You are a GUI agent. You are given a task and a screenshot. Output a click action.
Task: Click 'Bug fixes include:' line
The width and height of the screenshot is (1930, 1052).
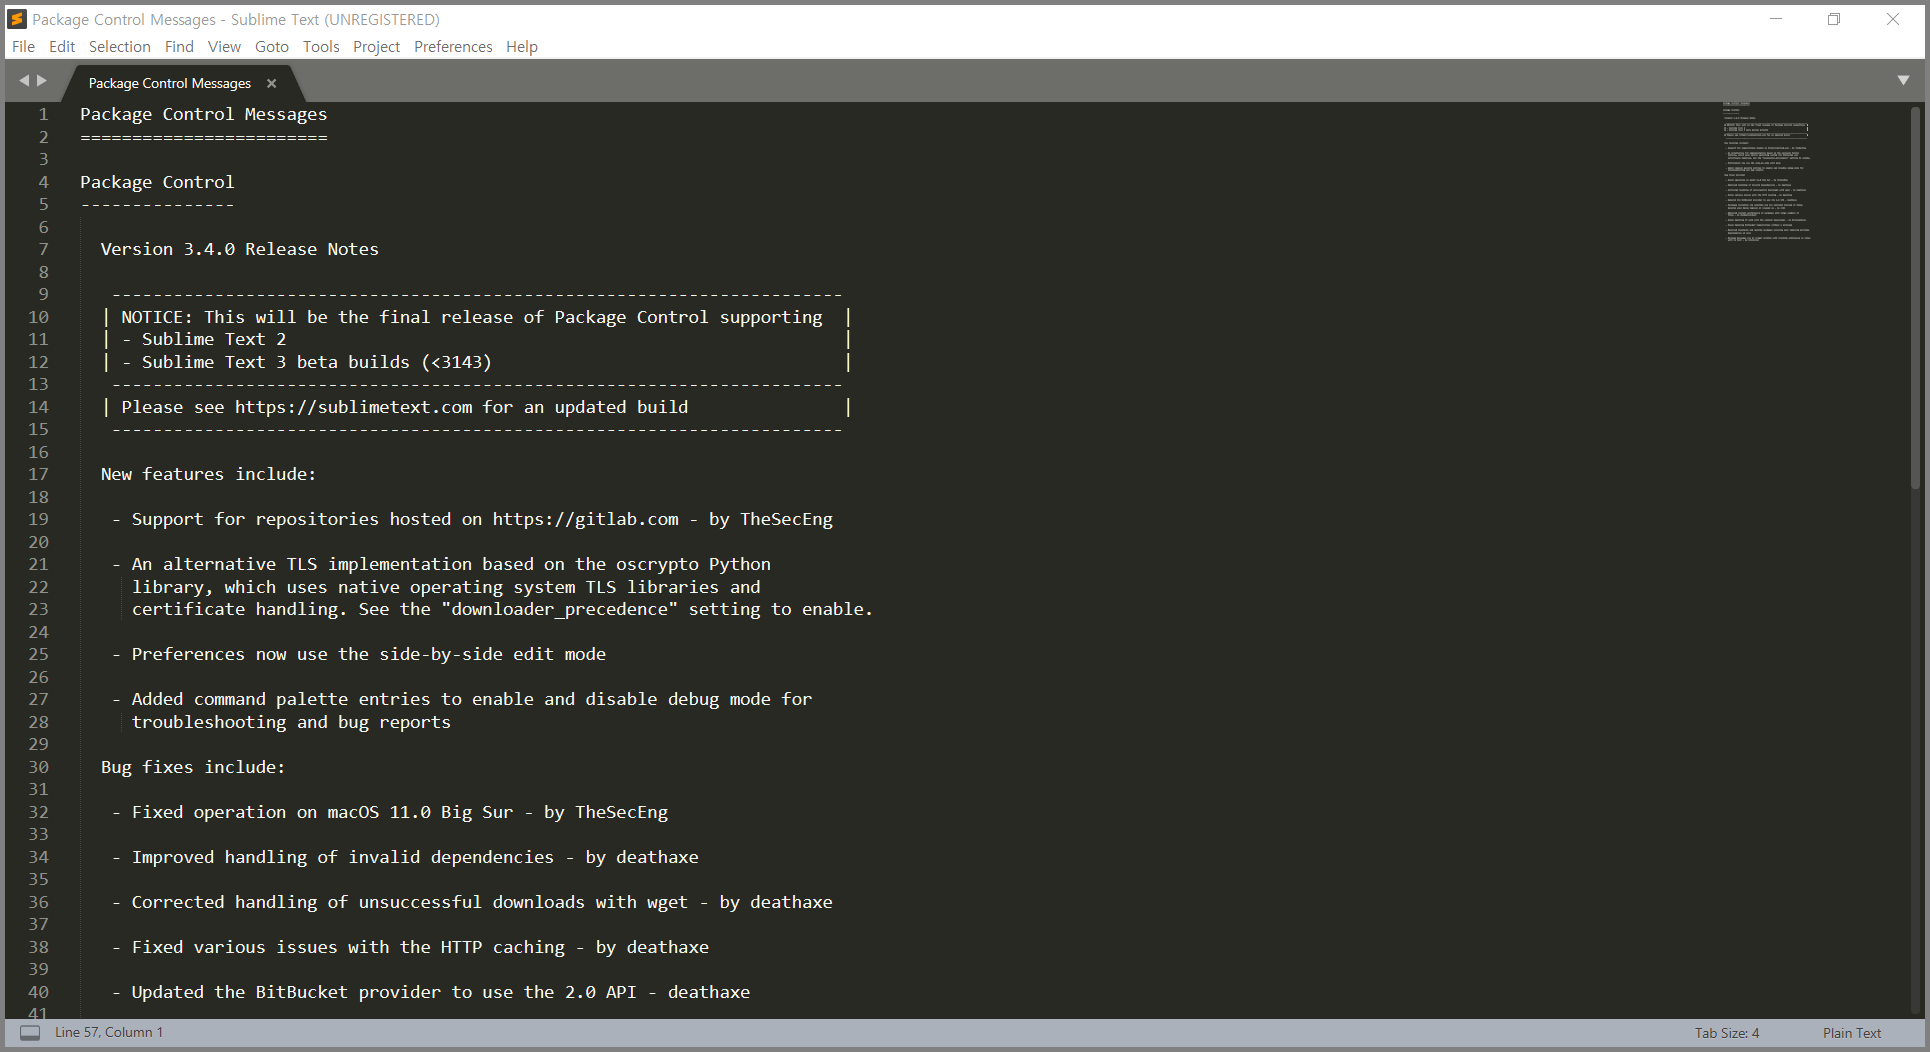(193, 767)
